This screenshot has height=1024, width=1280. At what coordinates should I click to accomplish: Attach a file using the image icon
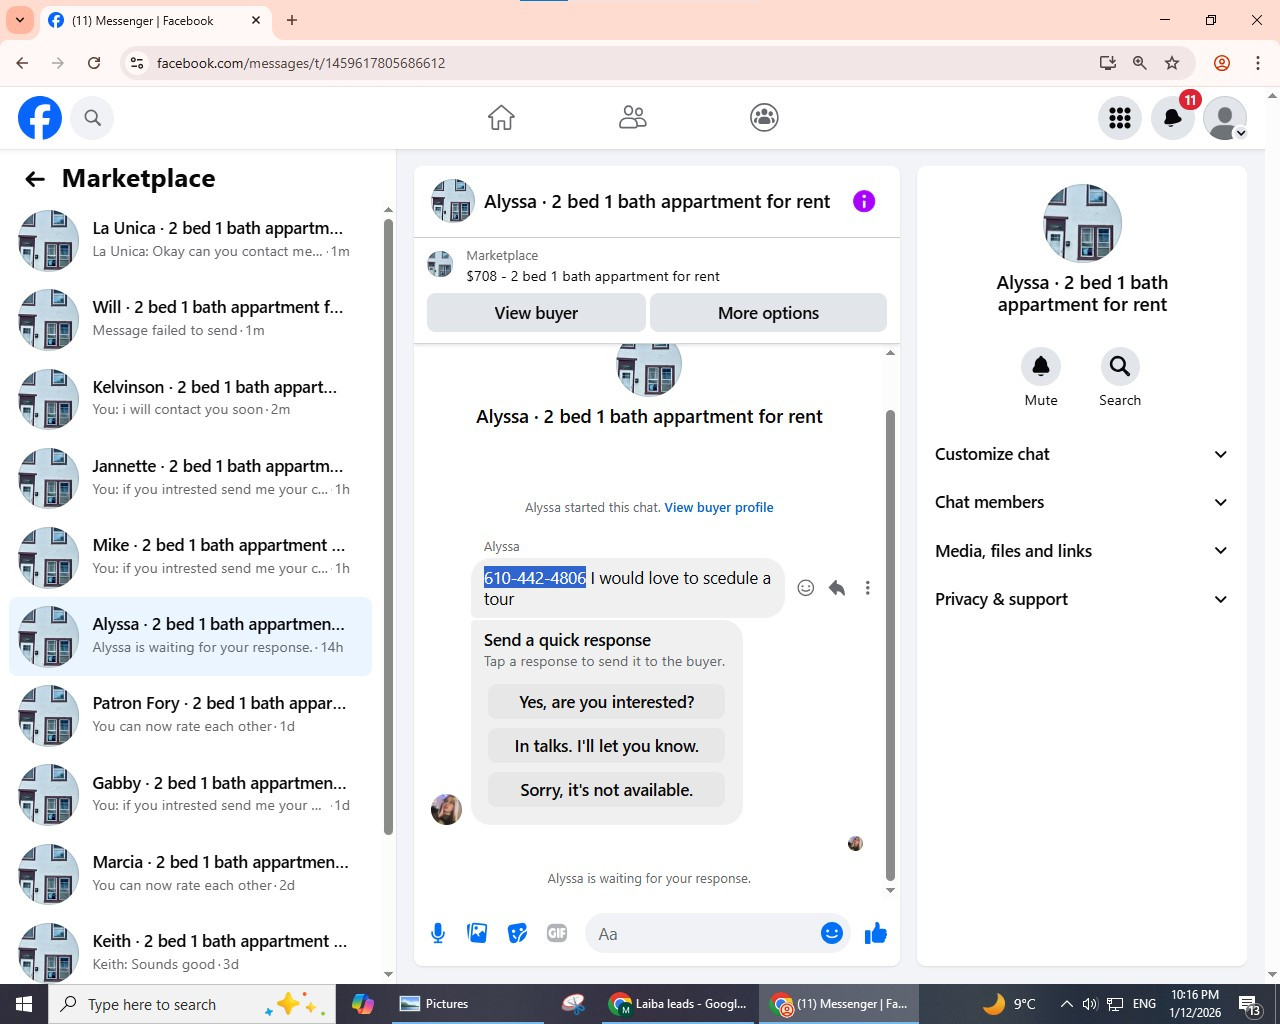[x=477, y=933]
